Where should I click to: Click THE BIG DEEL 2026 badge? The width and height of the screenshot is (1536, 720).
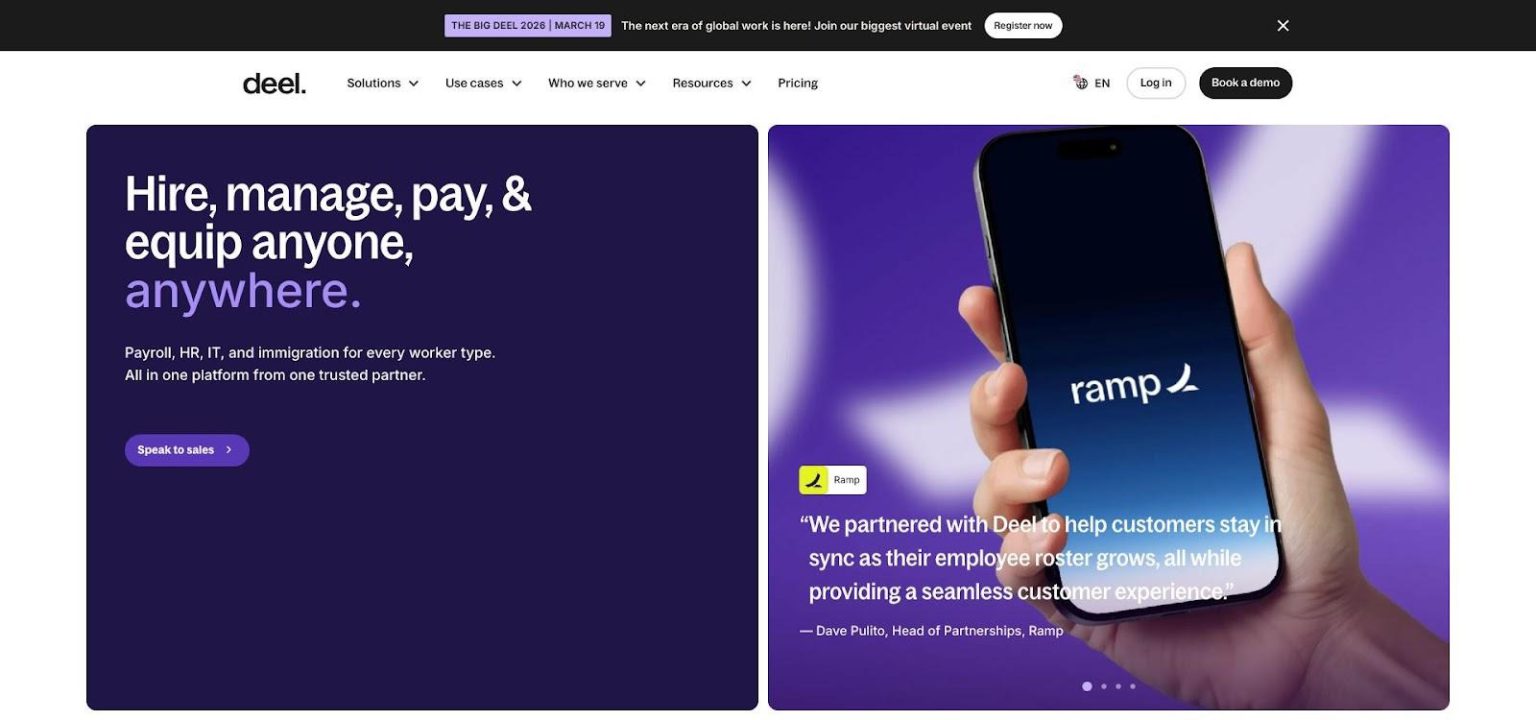528,26
